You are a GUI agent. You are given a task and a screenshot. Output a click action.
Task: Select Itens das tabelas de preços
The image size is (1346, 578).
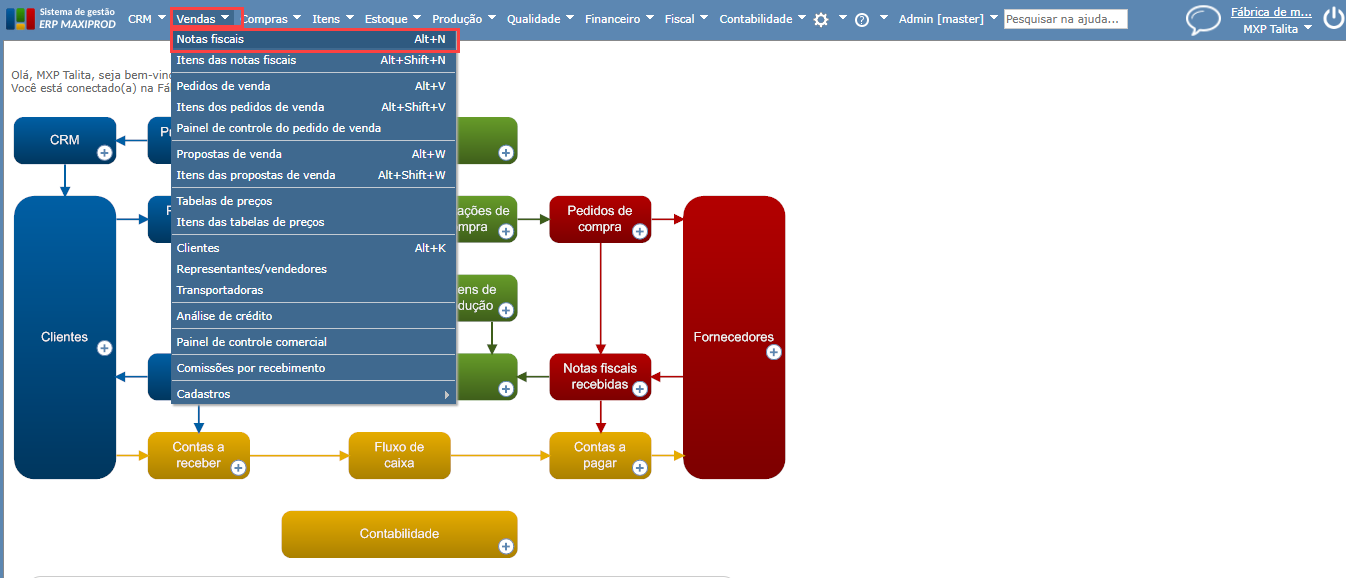coord(314,222)
